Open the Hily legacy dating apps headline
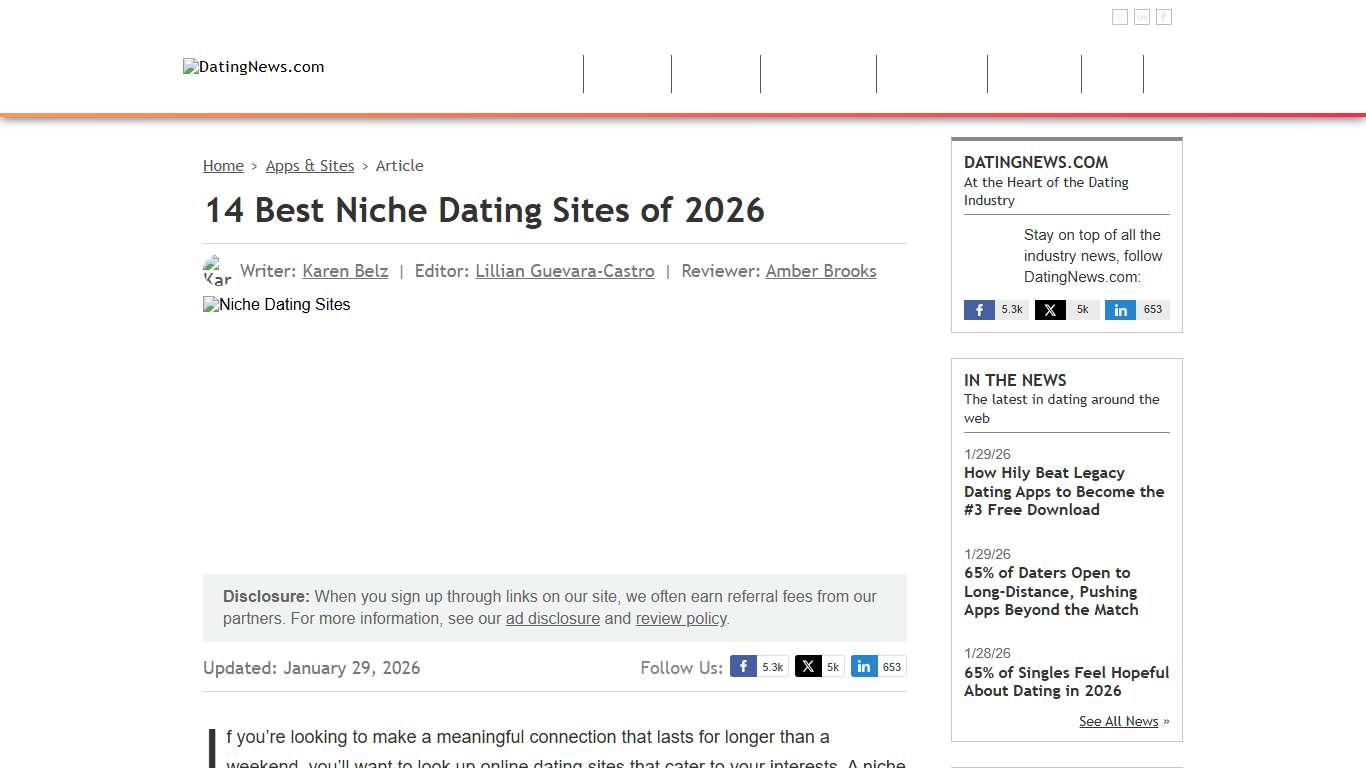The height and width of the screenshot is (768, 1366). [x=1063, y=491]
